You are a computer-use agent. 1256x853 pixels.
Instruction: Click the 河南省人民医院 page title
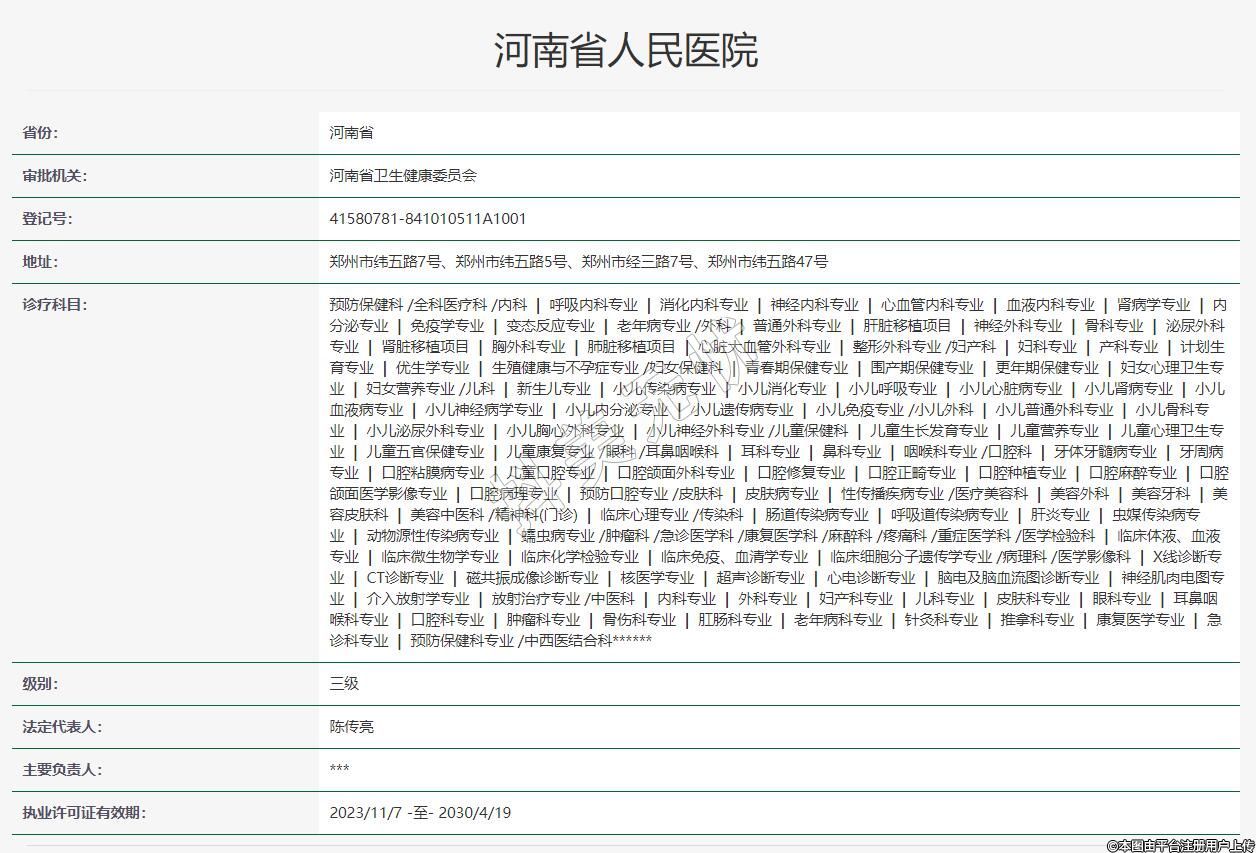pyautogui.click(x=627, y=50)
